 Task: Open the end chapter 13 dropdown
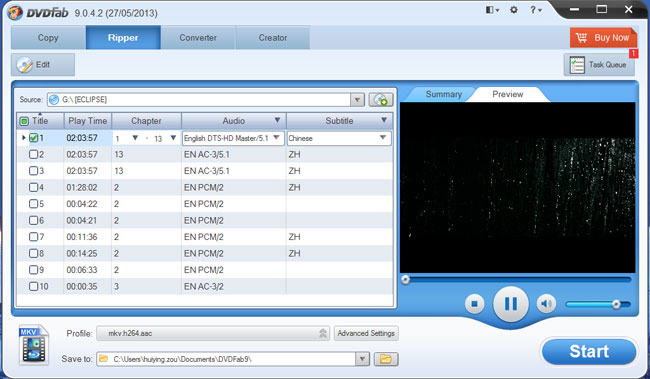pyautogui.click(x=173, y=138)
